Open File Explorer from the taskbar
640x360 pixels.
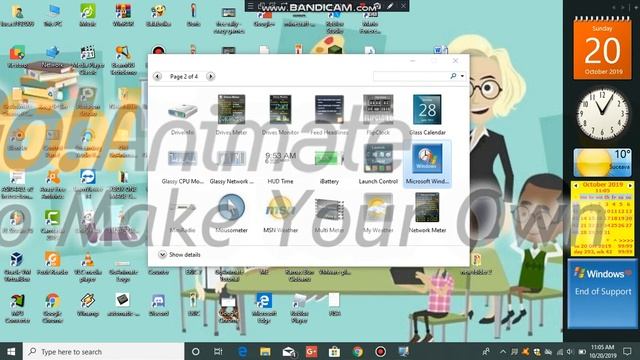click(x=265, y=351)
